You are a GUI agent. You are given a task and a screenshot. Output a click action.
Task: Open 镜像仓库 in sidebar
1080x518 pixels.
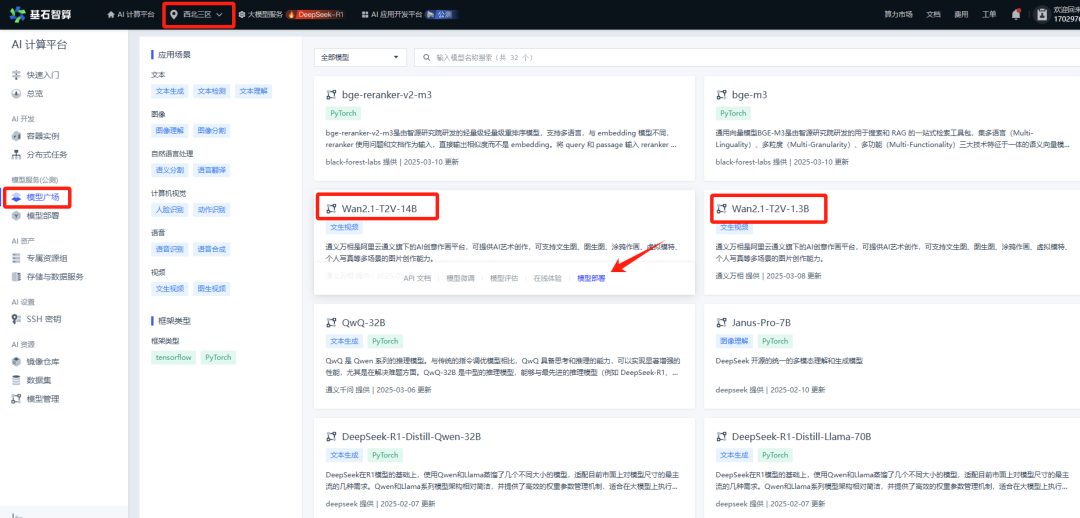37,362
